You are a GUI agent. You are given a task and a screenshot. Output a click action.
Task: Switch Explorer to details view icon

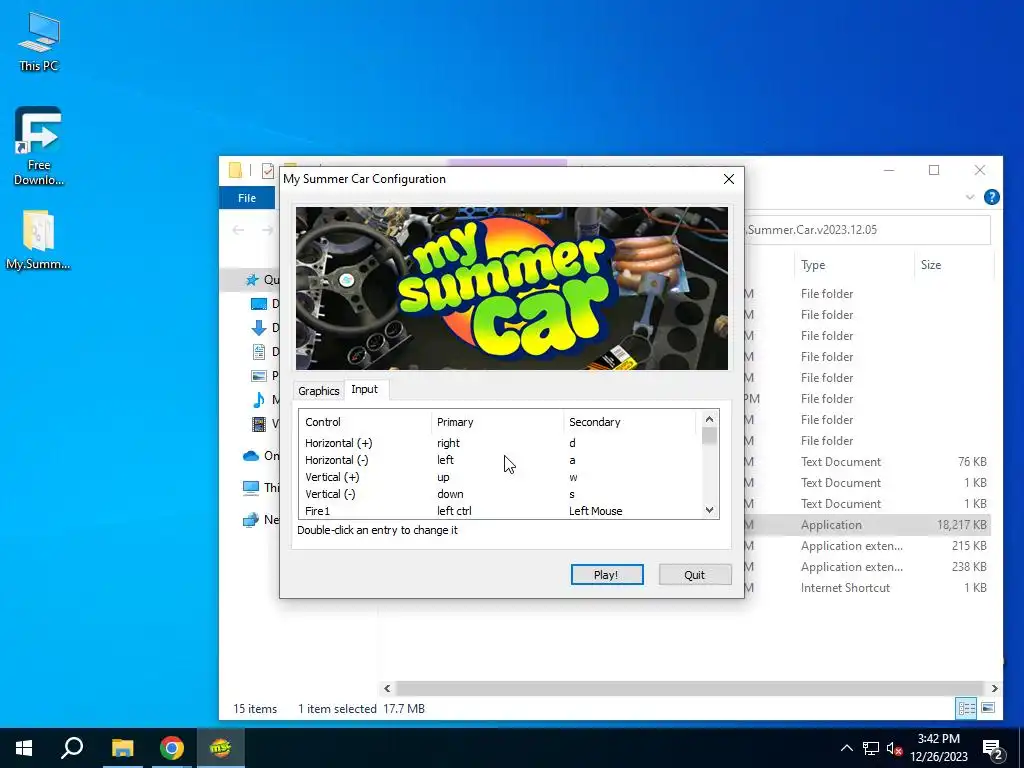click(966, 708)
